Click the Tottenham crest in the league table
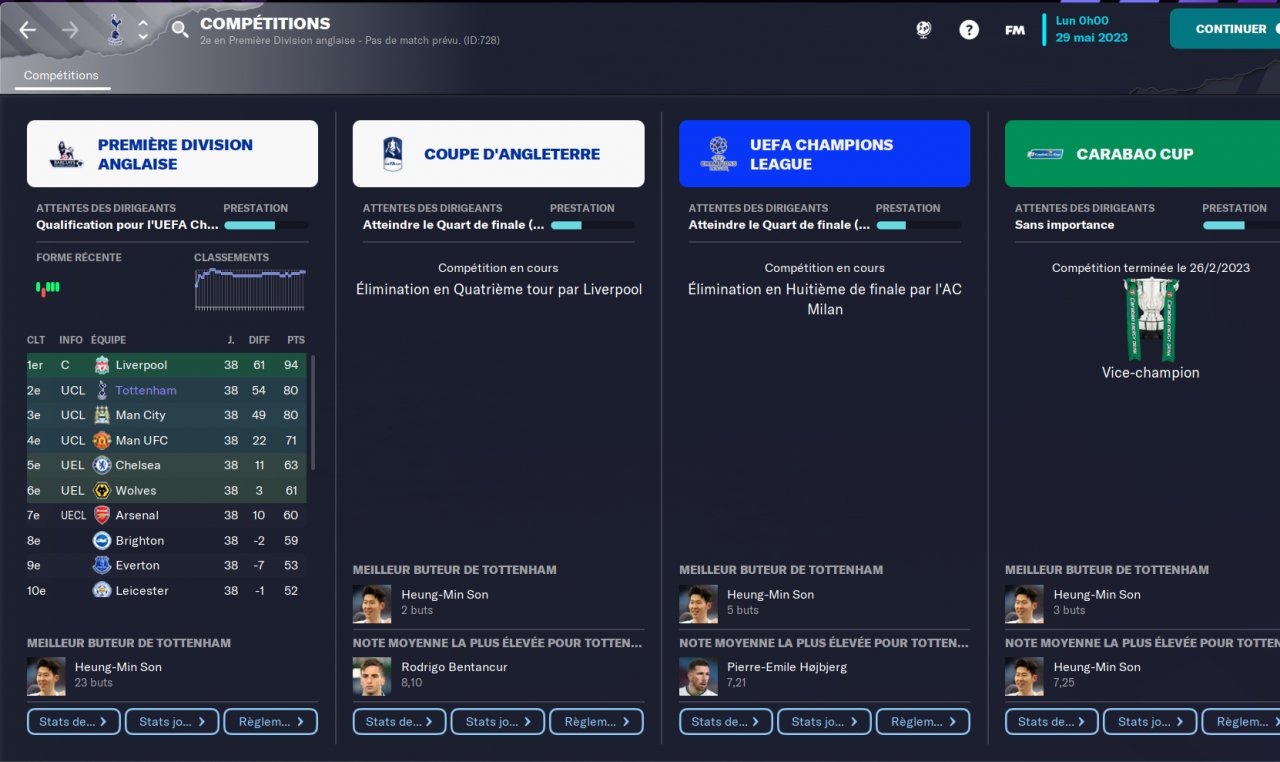Screen dimensions: 1280x762 point(102,390)
